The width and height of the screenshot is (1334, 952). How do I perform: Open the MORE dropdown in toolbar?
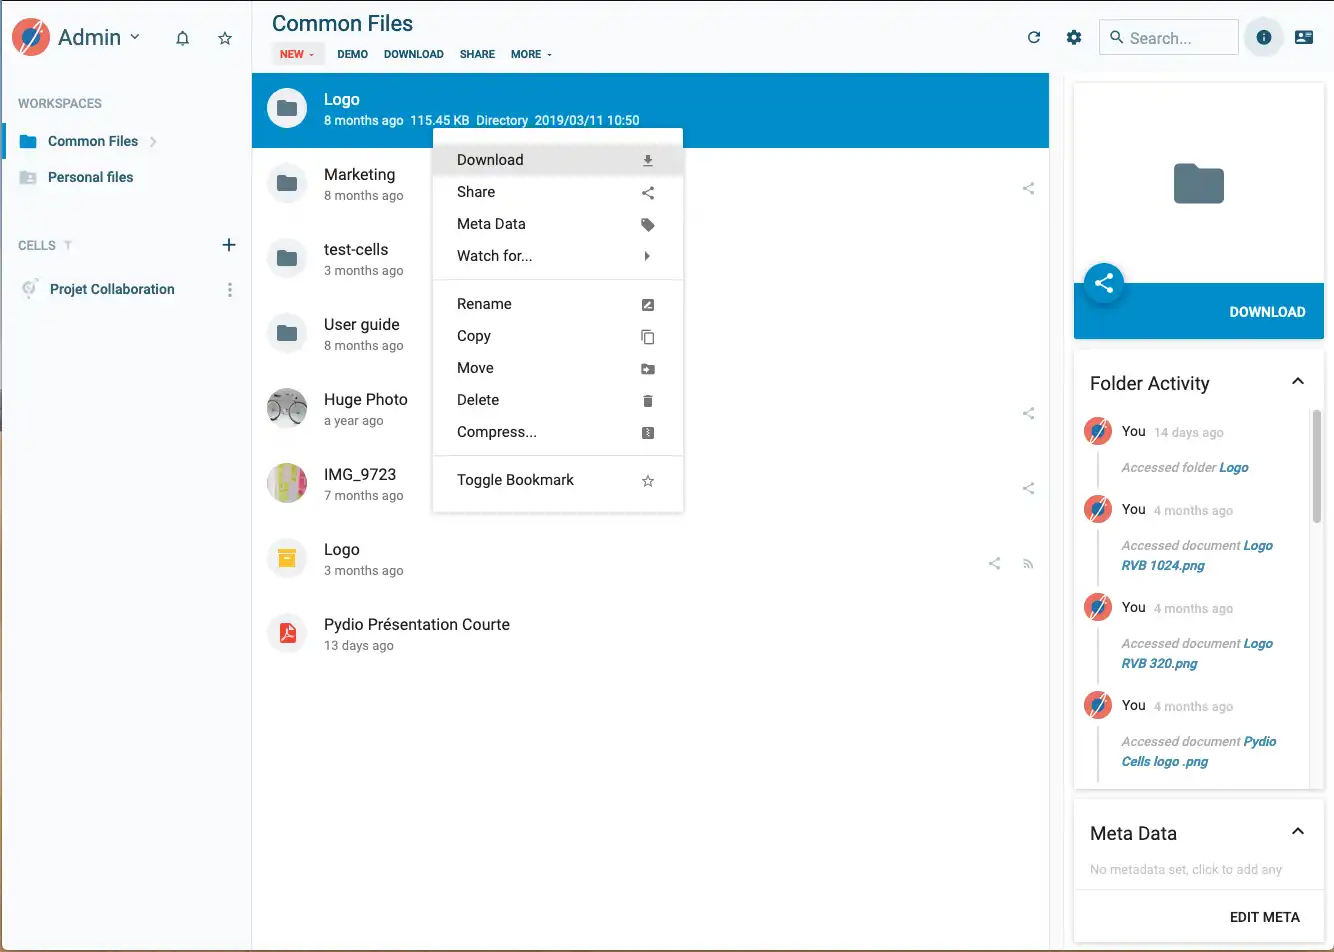tap(531, 54)
